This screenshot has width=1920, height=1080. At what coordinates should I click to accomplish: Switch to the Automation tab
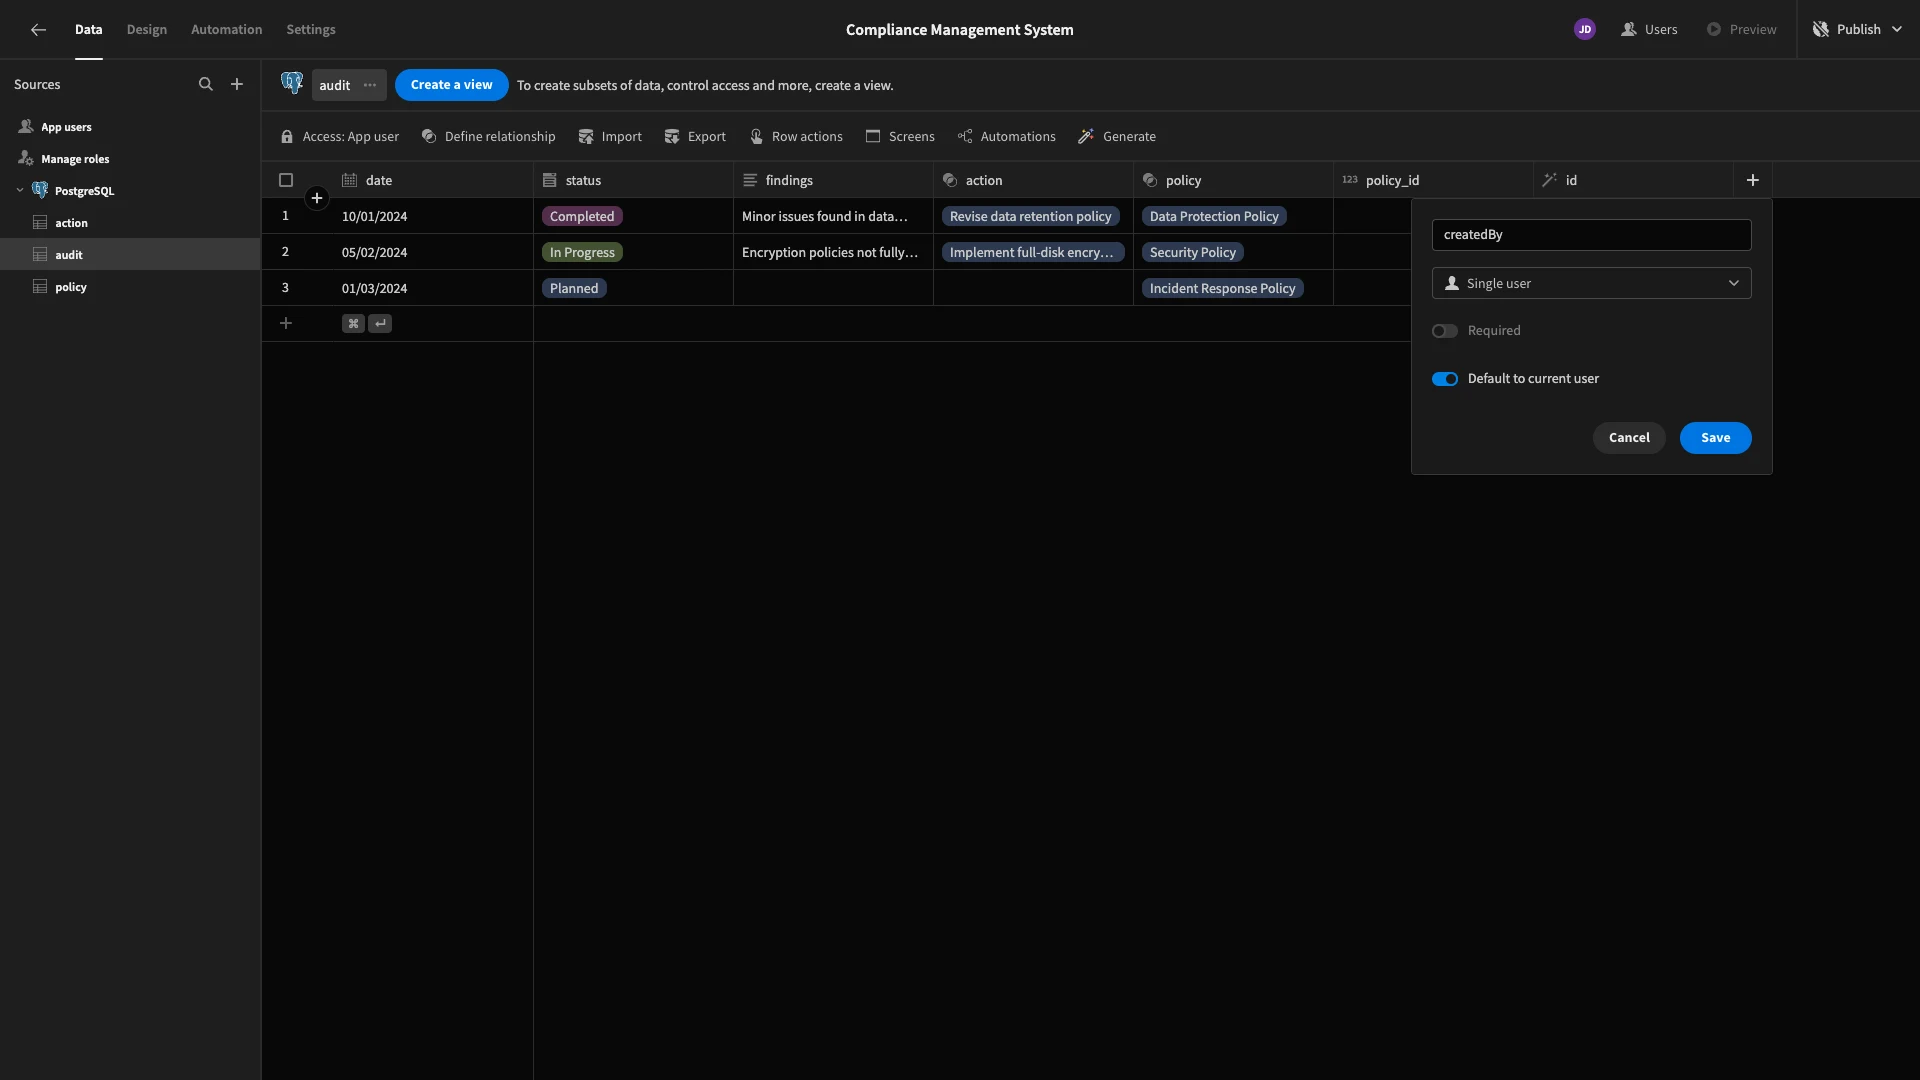[226, 30]
